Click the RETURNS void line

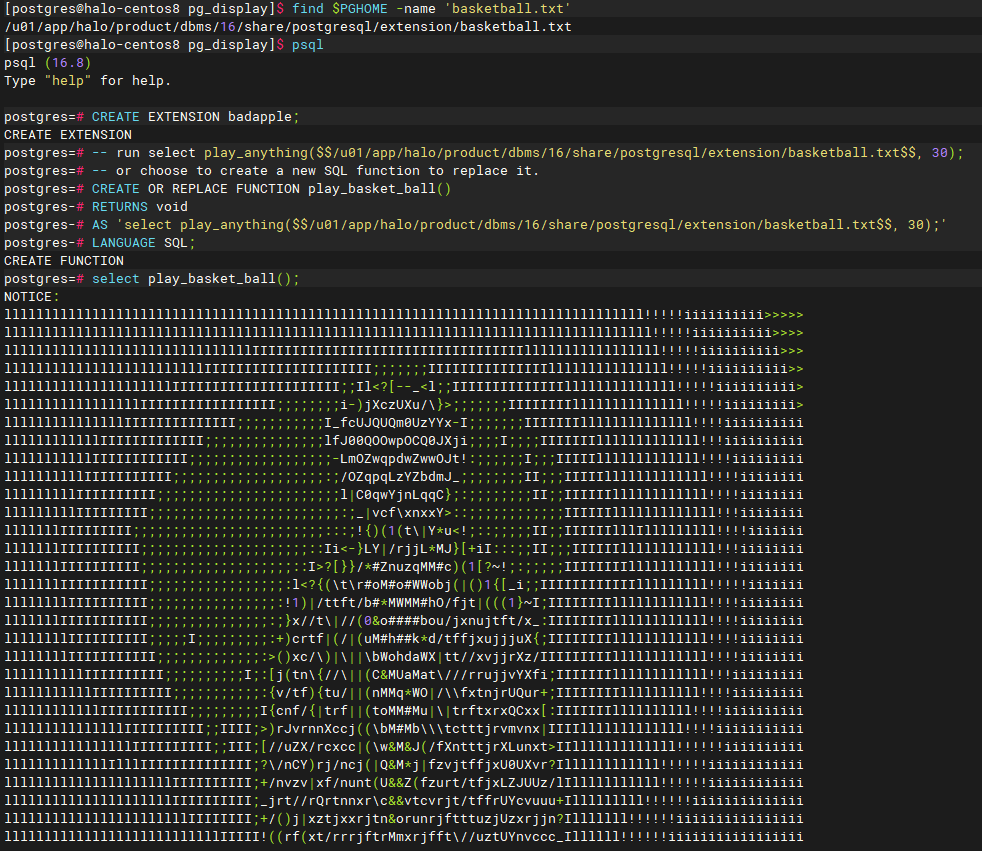tap(140, 207)
